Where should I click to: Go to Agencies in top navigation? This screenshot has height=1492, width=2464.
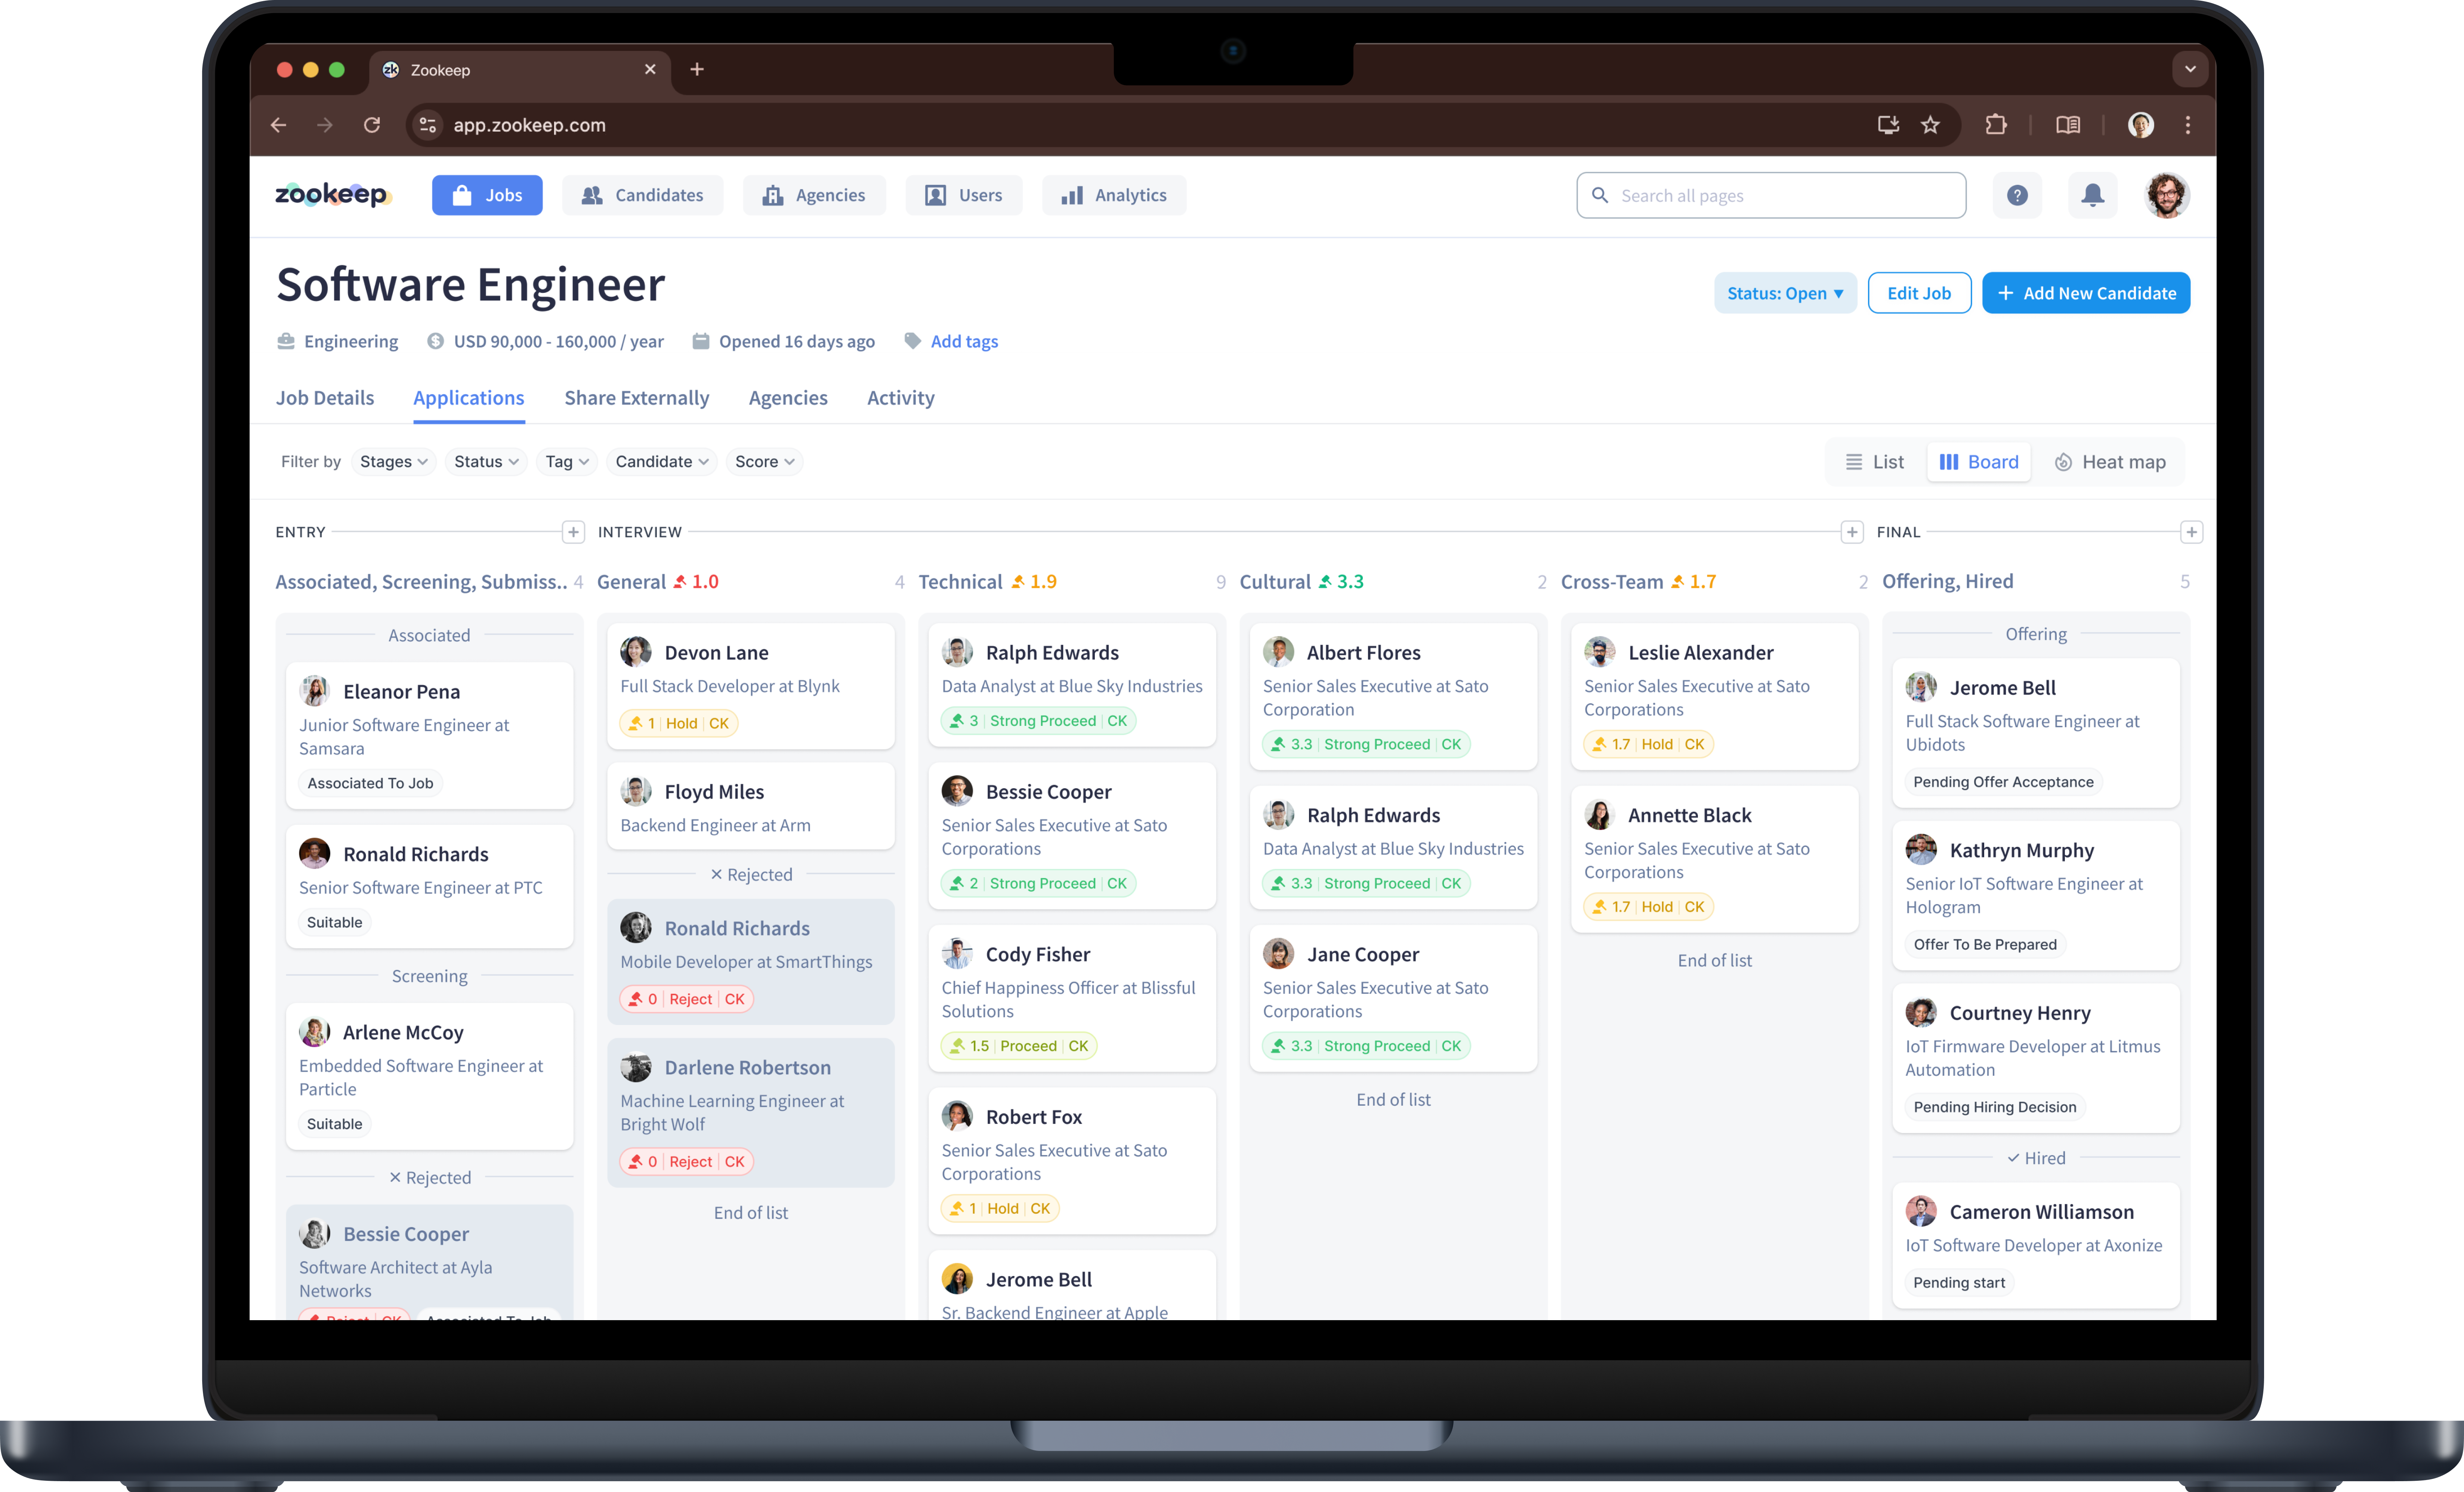click(x=814, y=195)
